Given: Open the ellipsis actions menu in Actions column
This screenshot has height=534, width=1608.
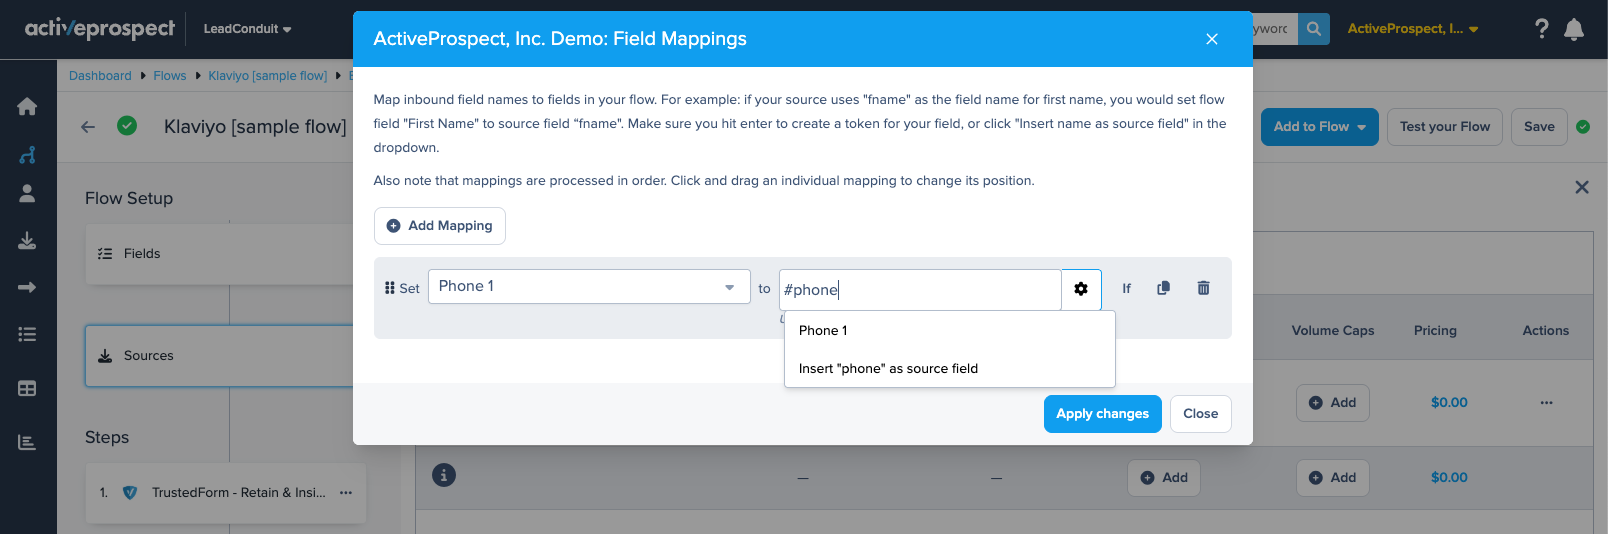Looking at the screenshot, I should pos(1547,403).
